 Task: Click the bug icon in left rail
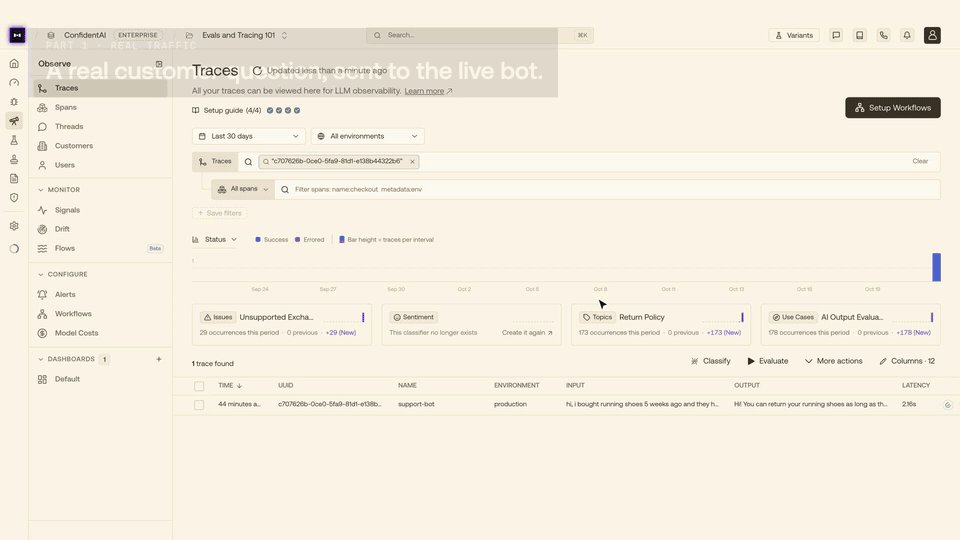[x=14, y=102]
